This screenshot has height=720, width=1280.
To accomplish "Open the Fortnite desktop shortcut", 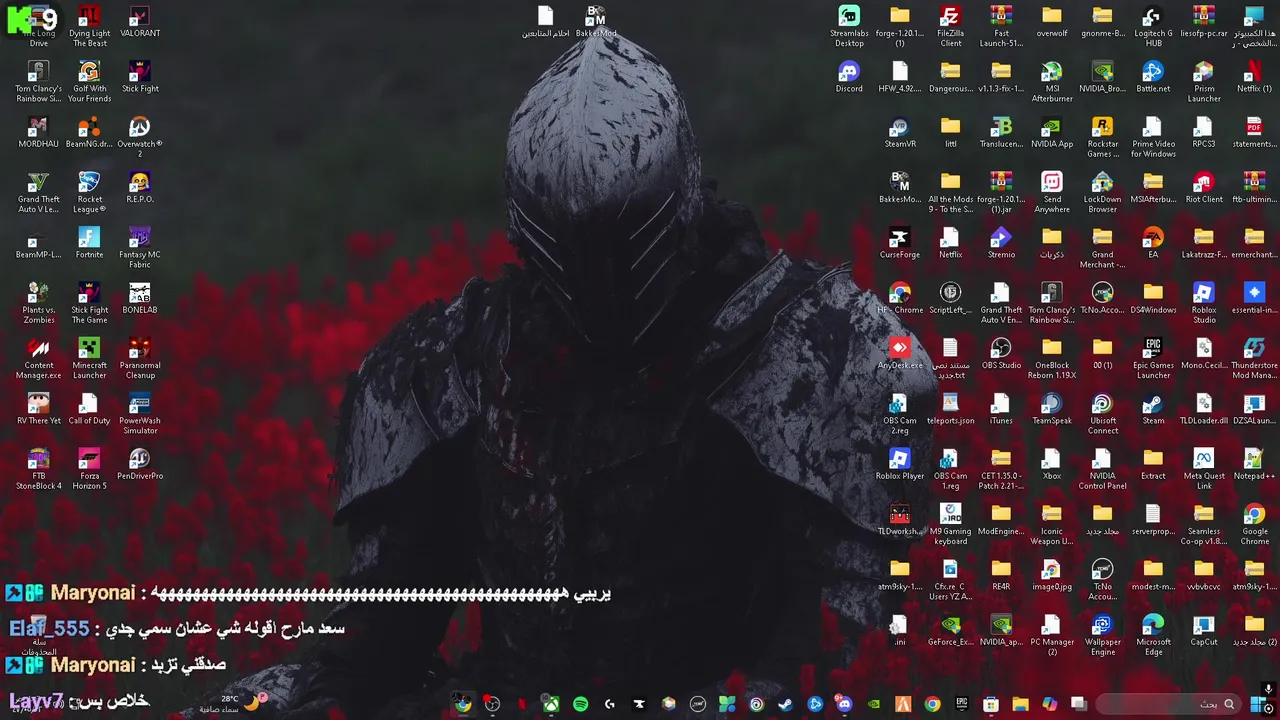I will [x=89, y=243].
